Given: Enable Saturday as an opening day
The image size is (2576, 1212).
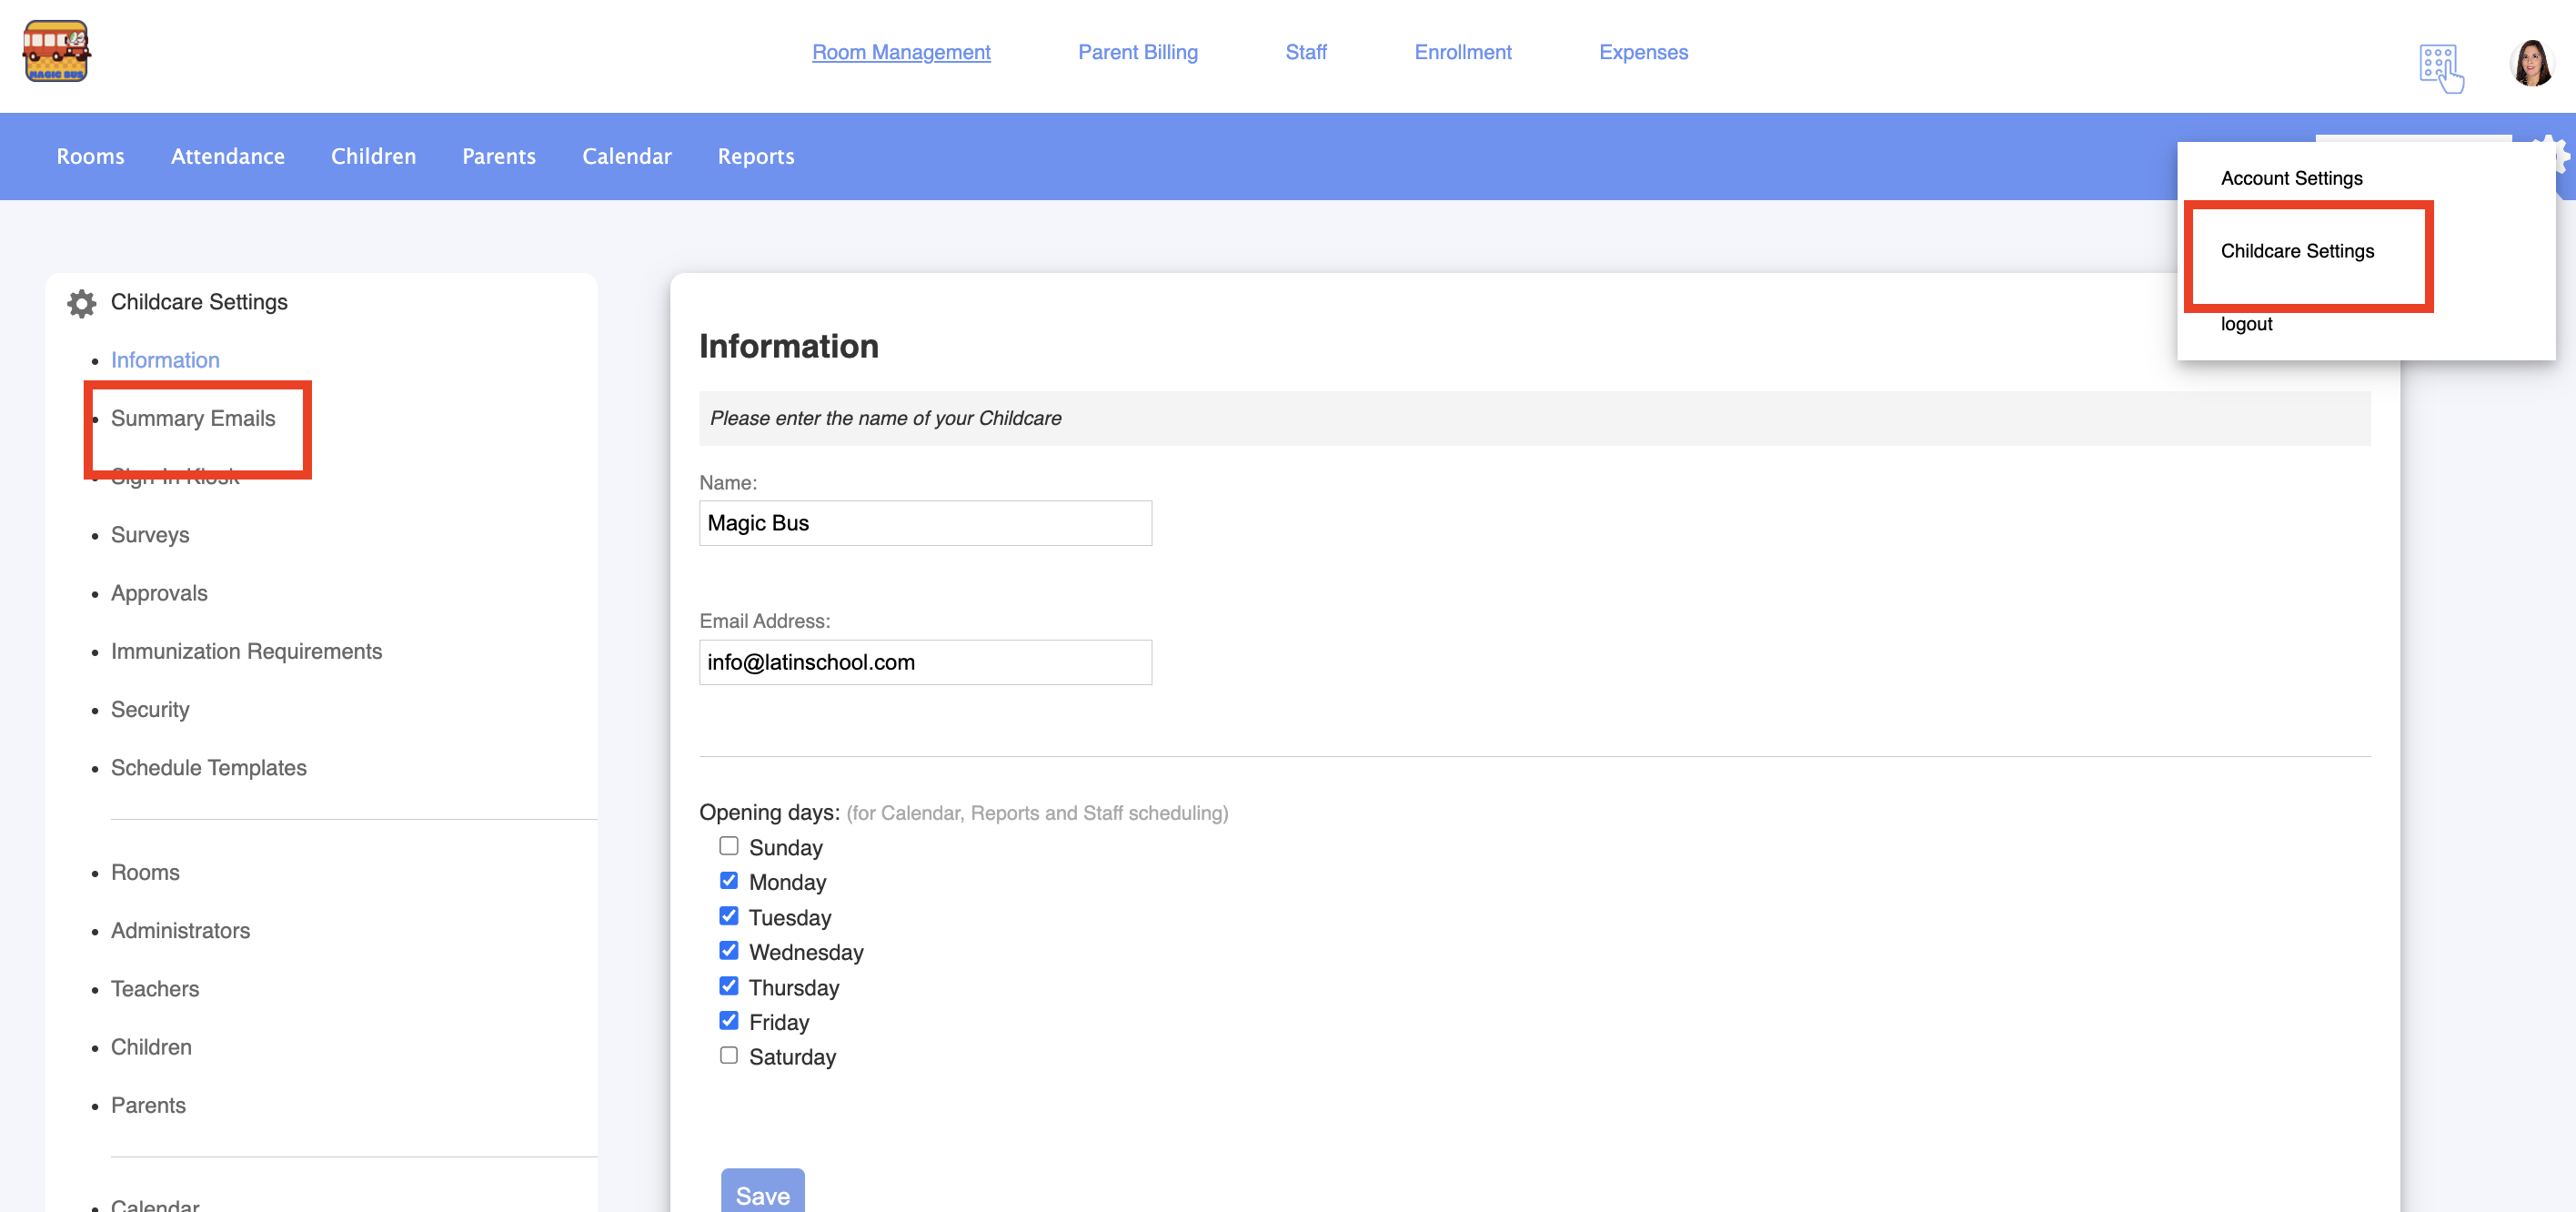Looking at the screenshot, I should (729, 1056).
